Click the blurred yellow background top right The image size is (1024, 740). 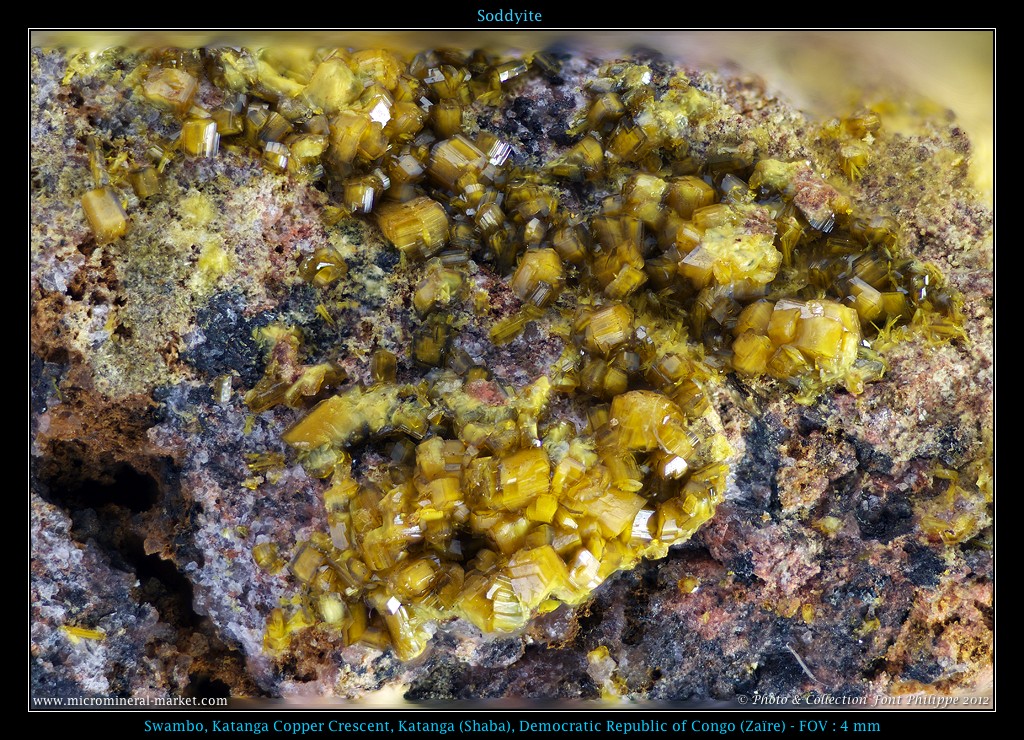930,70
